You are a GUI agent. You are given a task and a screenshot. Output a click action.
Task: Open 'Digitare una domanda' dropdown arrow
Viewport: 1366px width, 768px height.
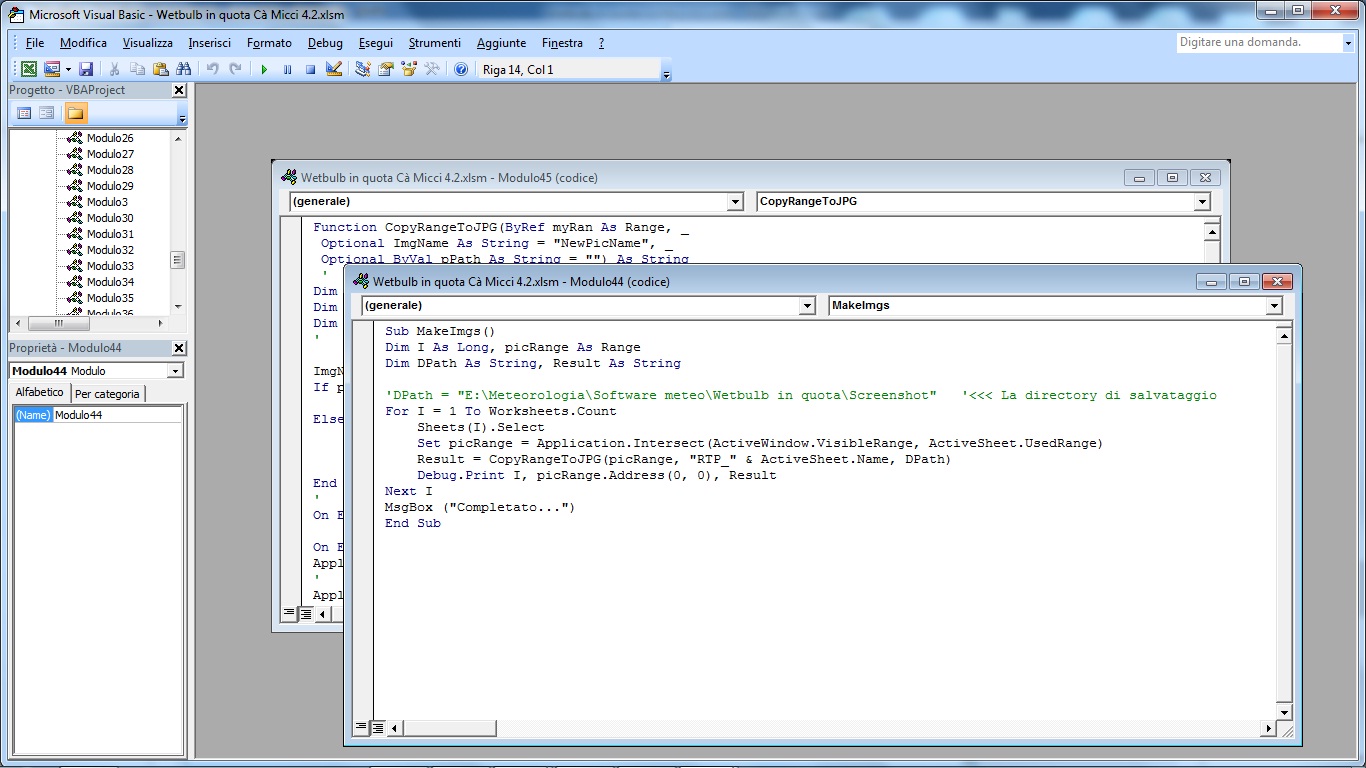tap(1347, 43)
